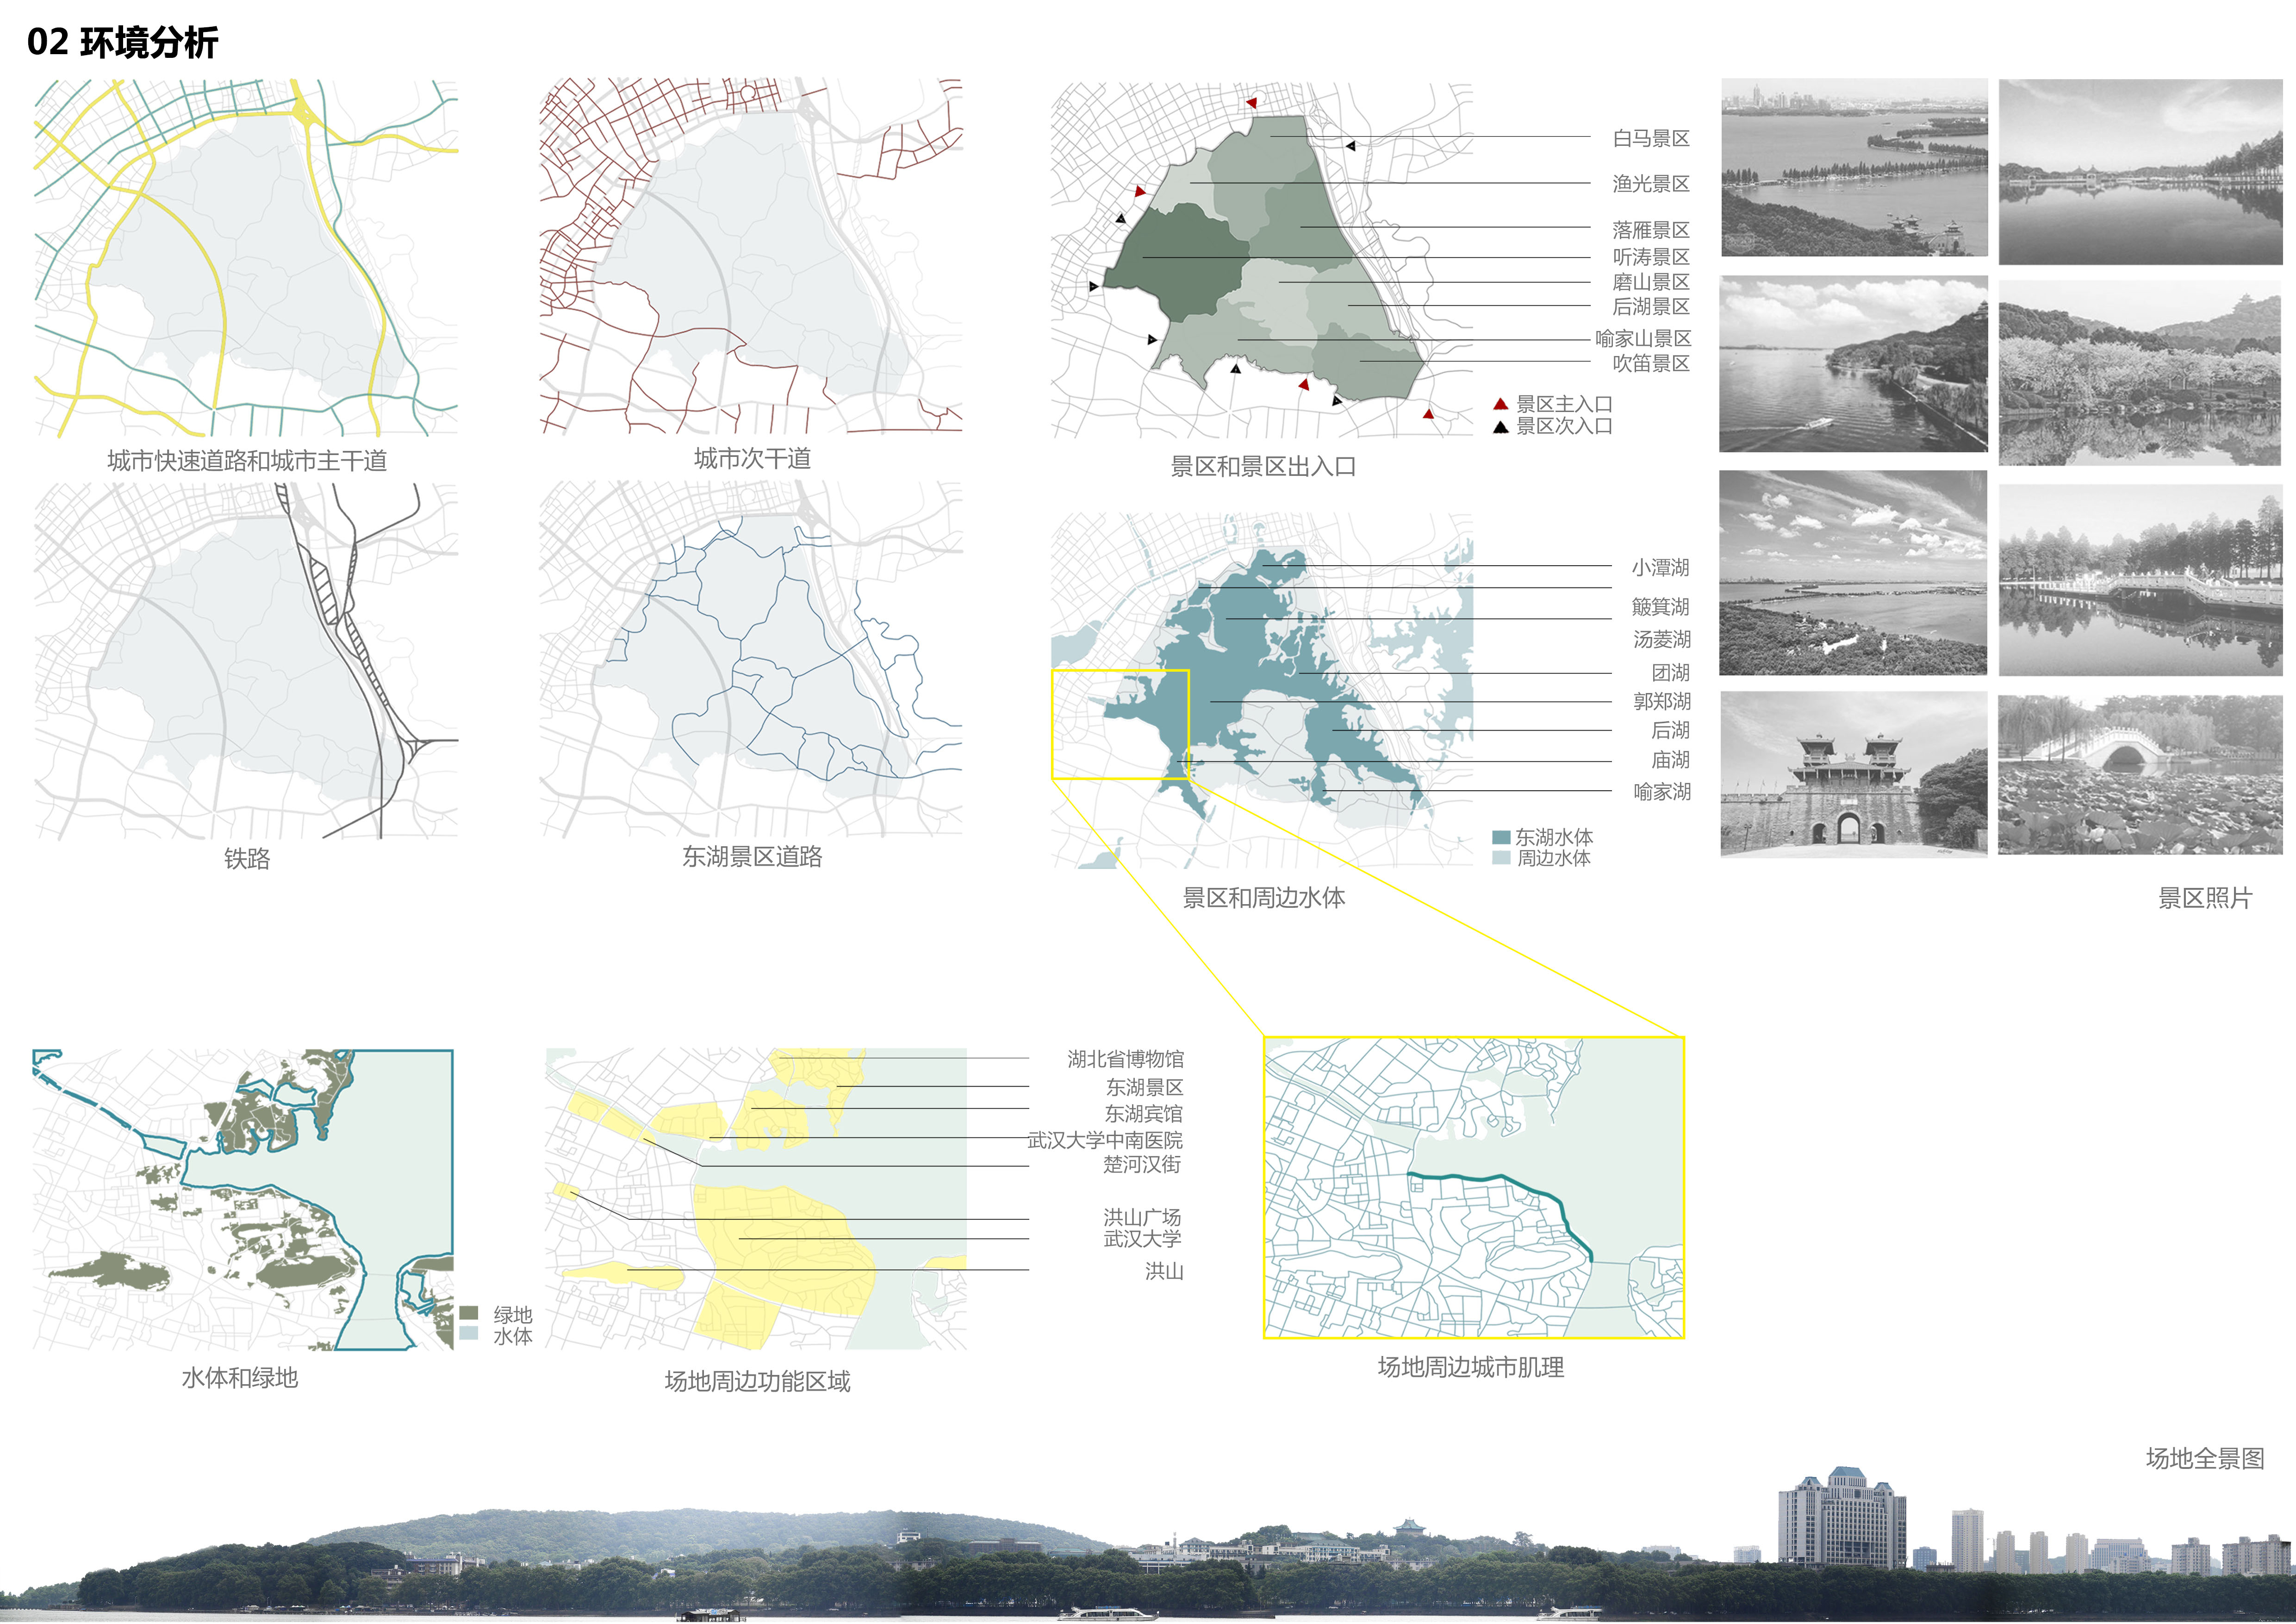Click the 落雁景区 label

point(1651,230)
